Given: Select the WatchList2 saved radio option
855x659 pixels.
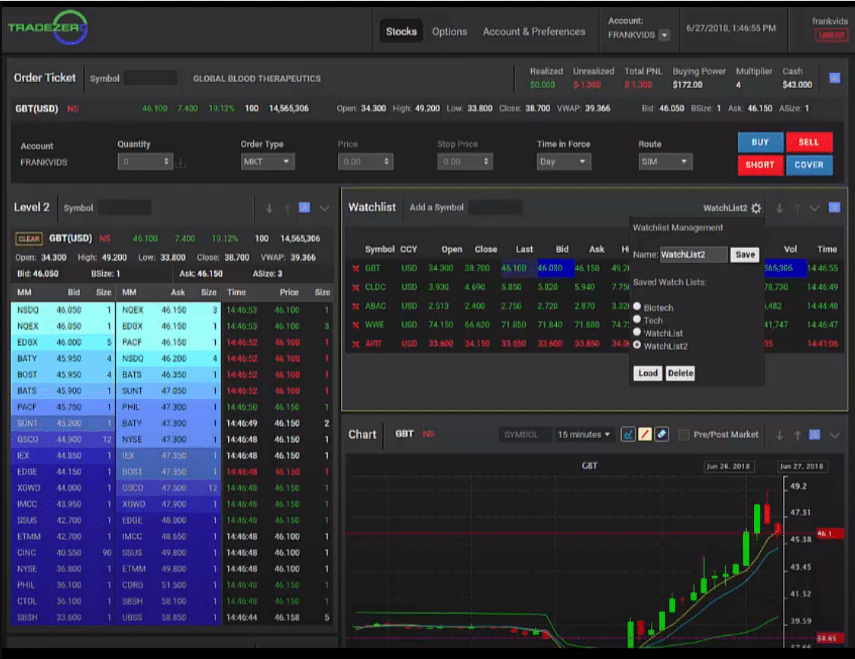Looking at the screenshot, I should [637, 344].
